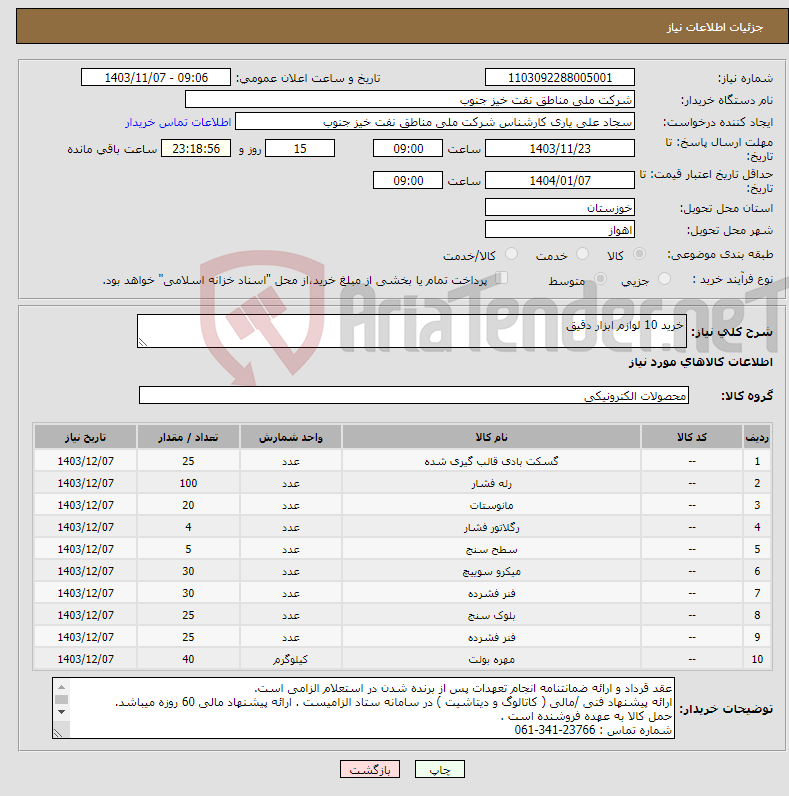Click item مهره بولت in table
This screenshot has width=789, height=796.
pyautogui.click(x=491, y=659)
